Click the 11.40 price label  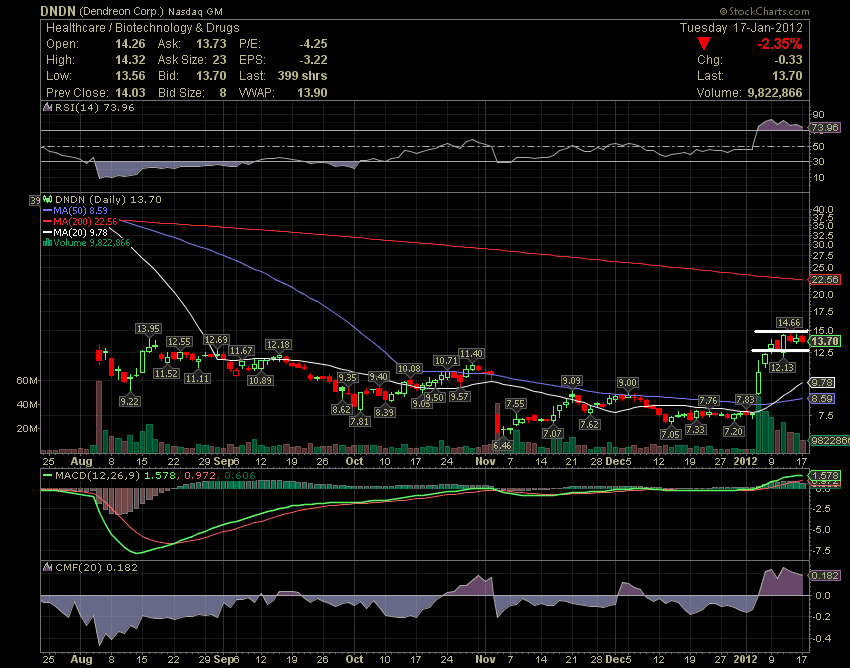(471, 354)
